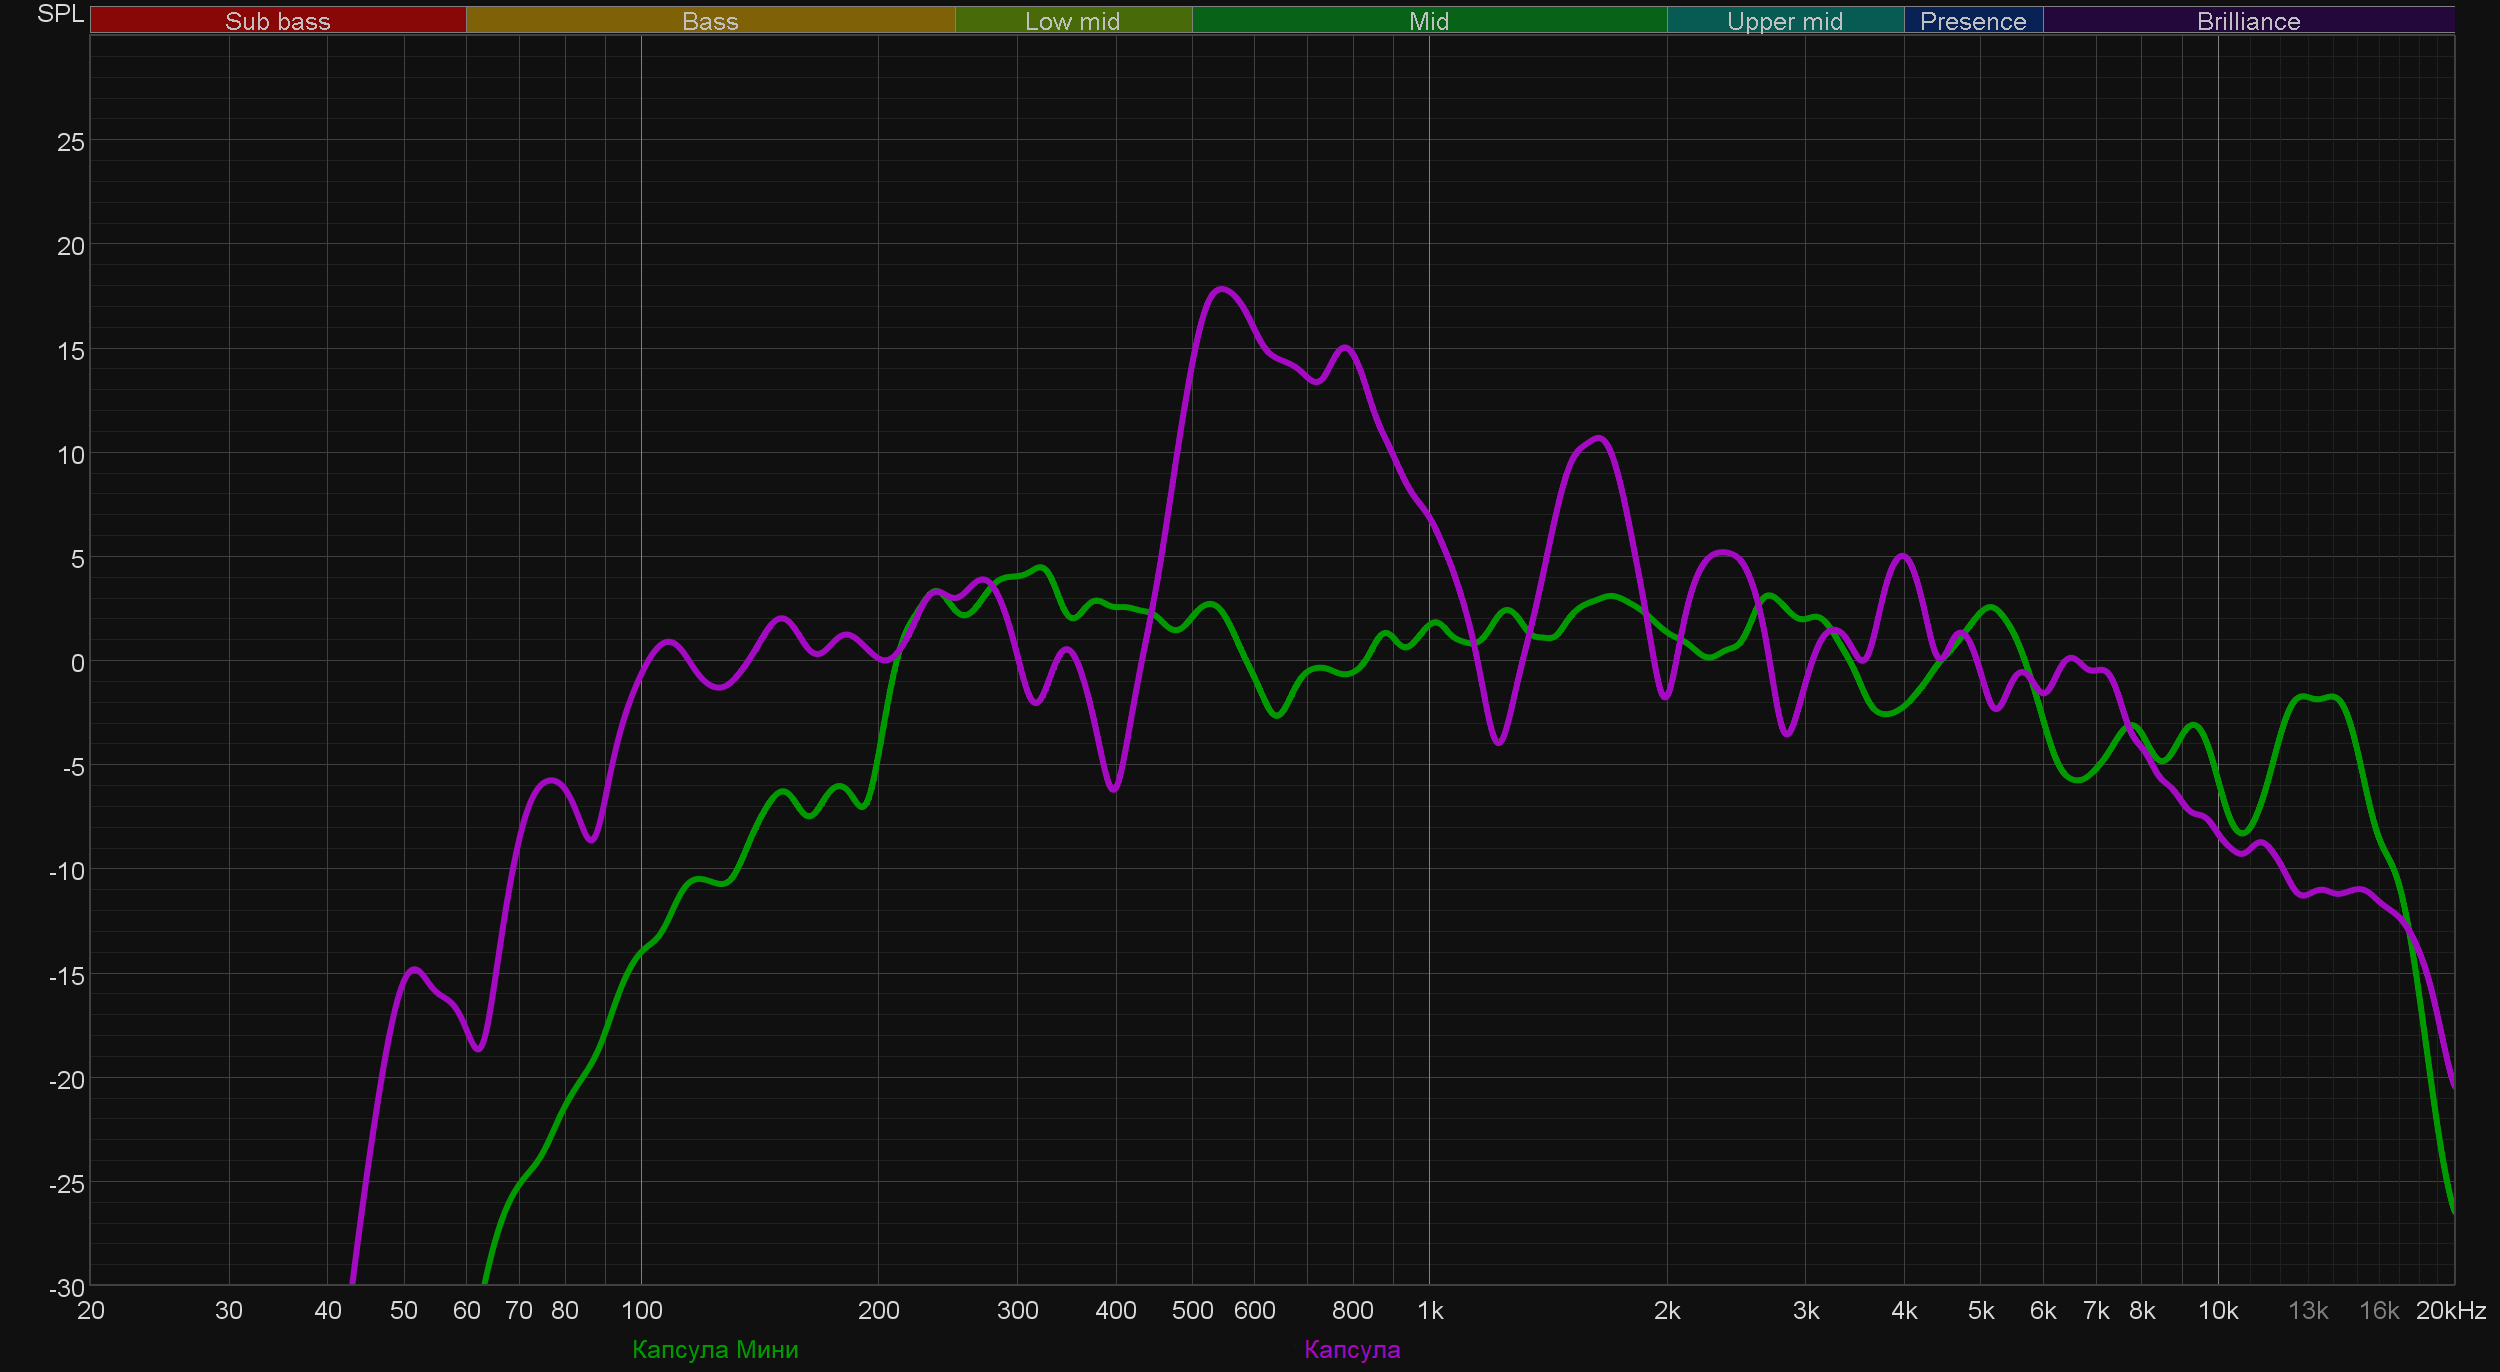Click the SPL axis label
The height and width of the screenshot is (1372, 2500).
click(x=60, y=14)
